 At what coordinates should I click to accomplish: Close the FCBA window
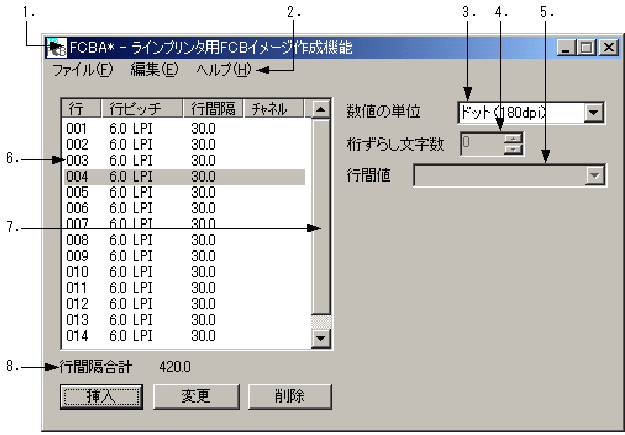tap(609, 47)
